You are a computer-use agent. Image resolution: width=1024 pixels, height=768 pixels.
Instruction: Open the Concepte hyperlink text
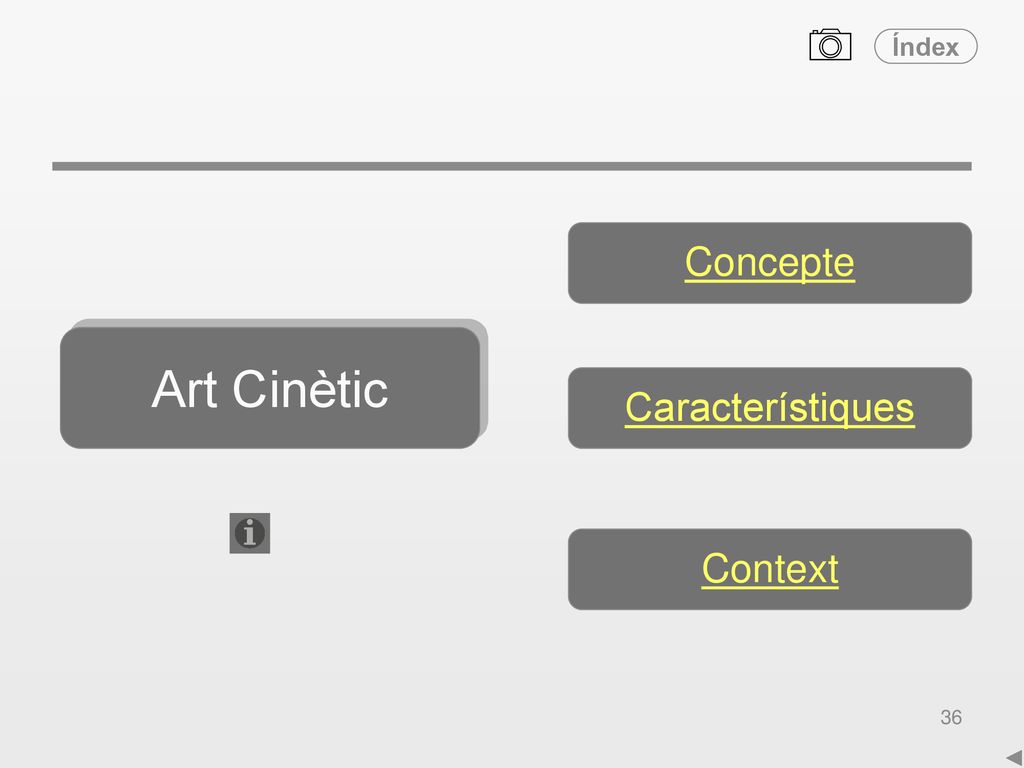[769, 263]
